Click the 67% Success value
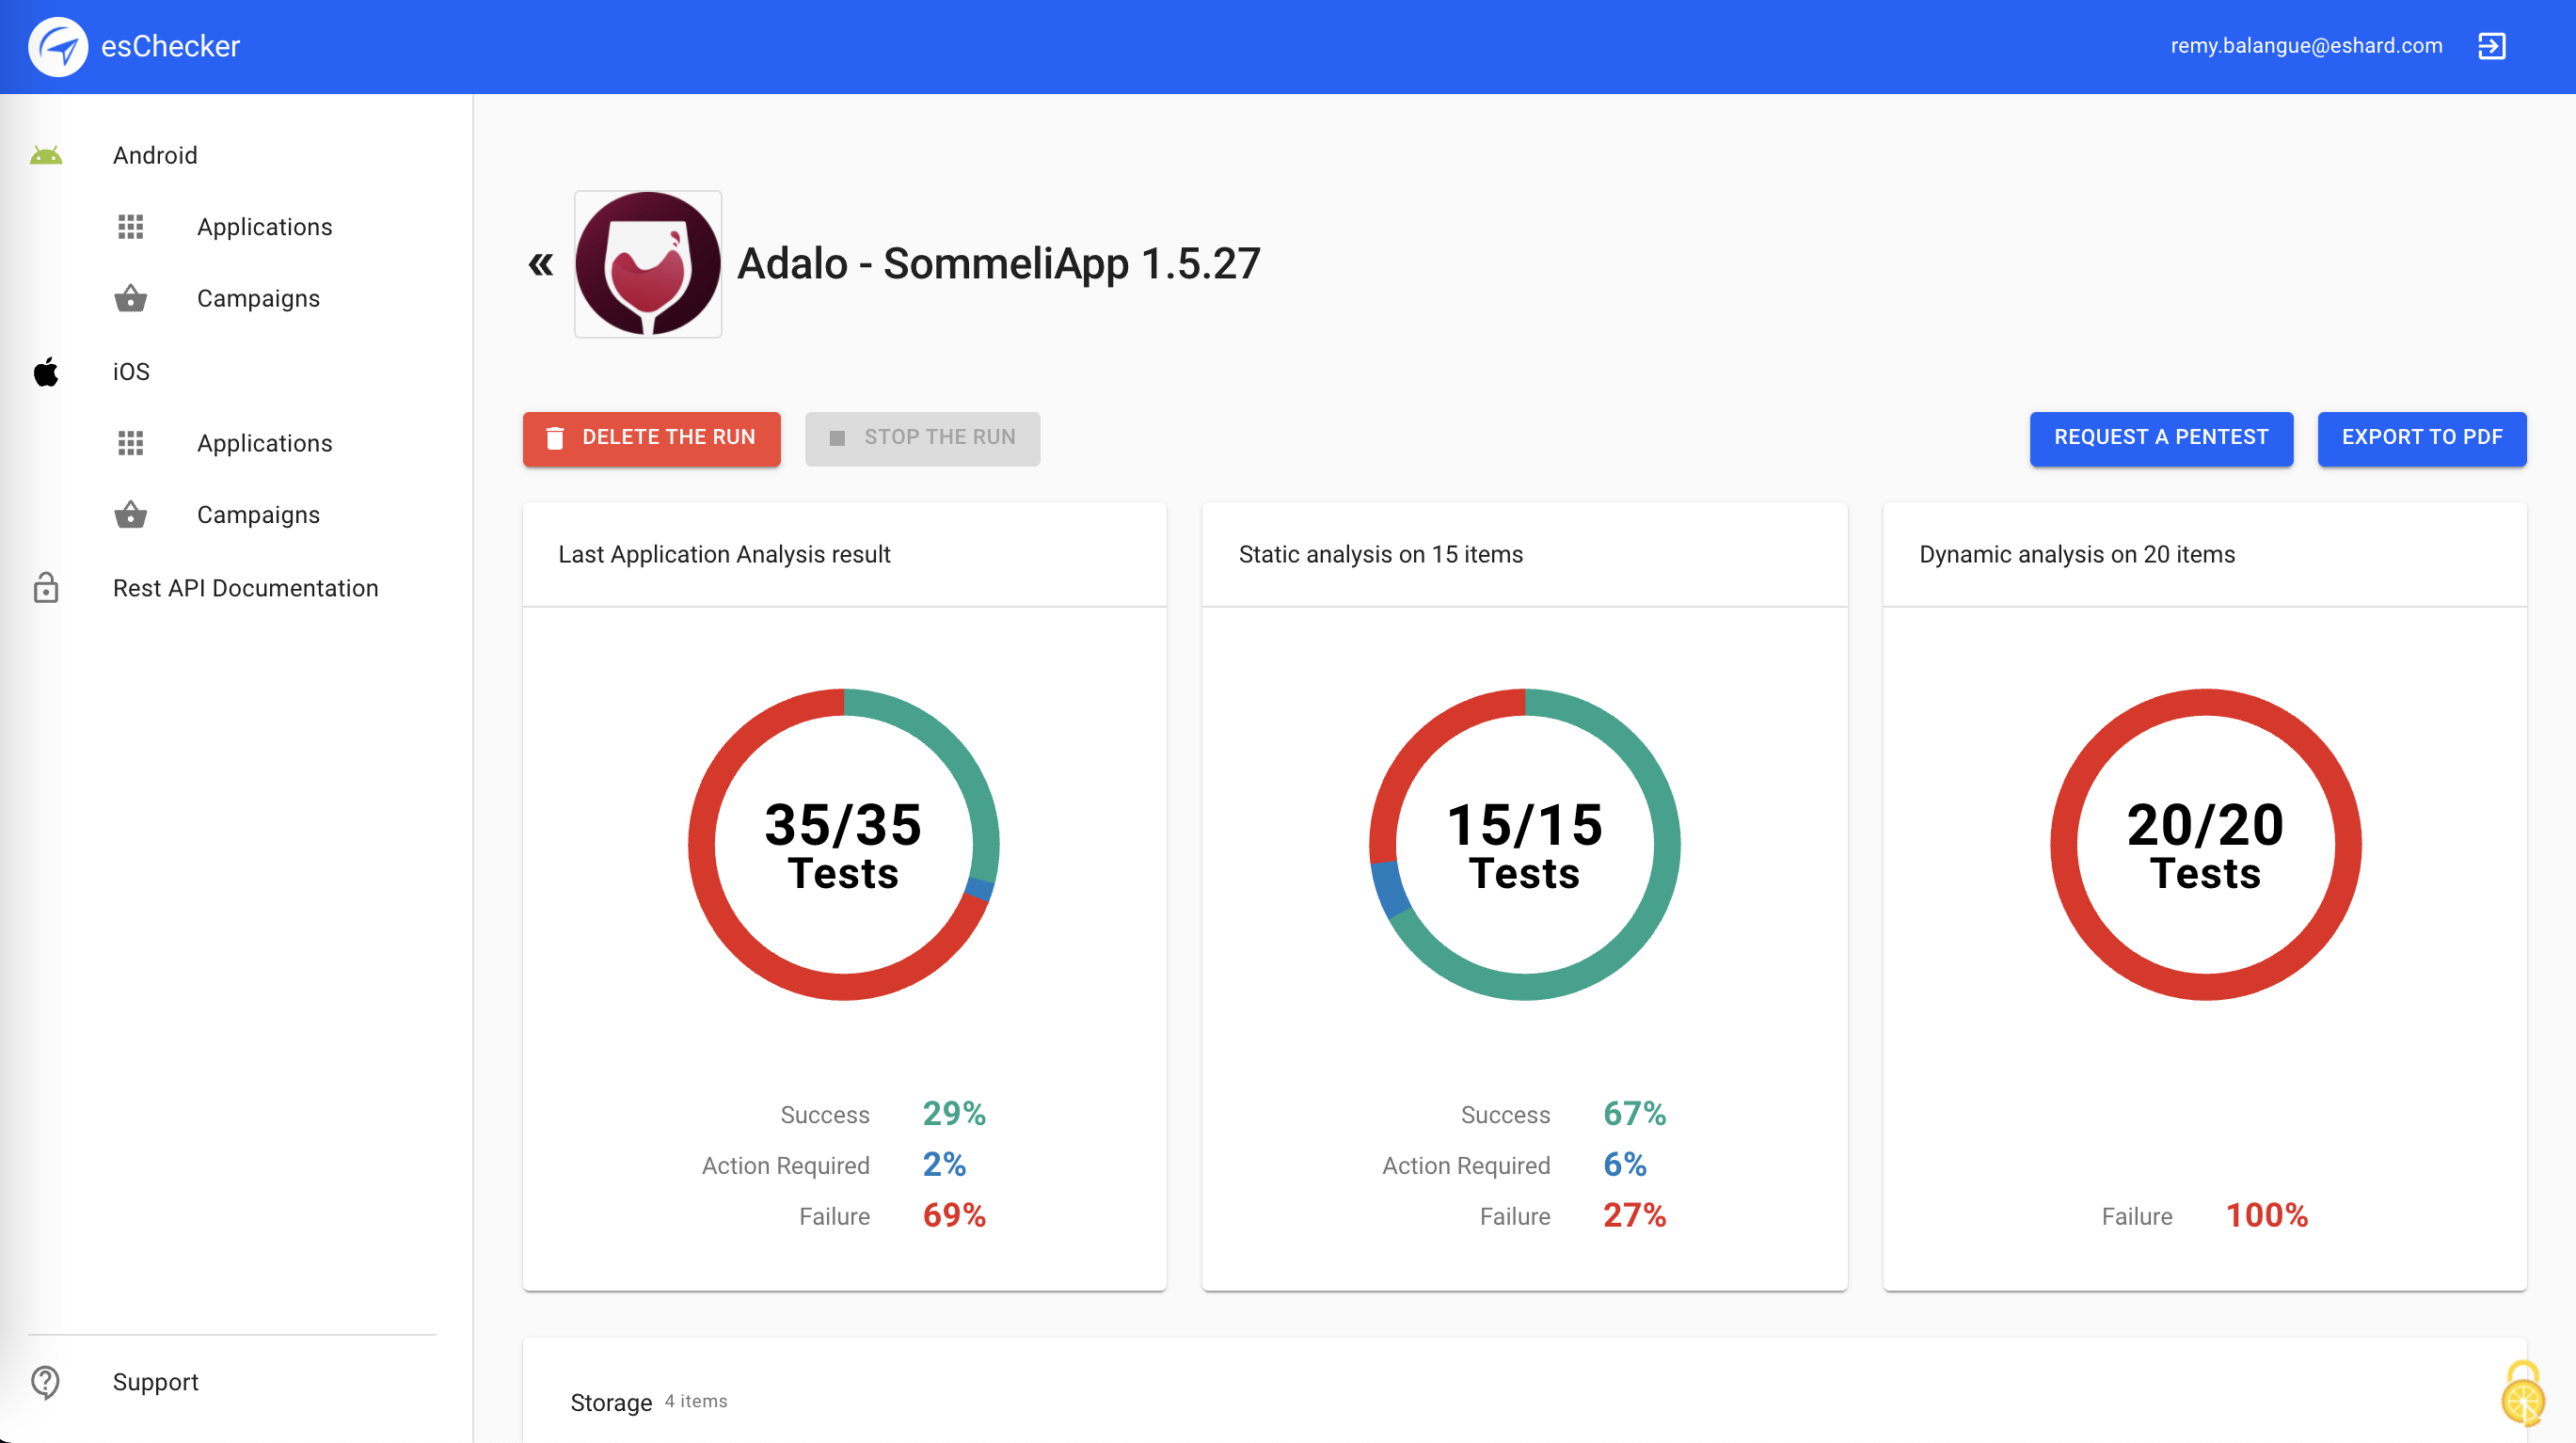This screenshot has width=2576, height=1443. pyautogui.click(x=1634, y=1113)
